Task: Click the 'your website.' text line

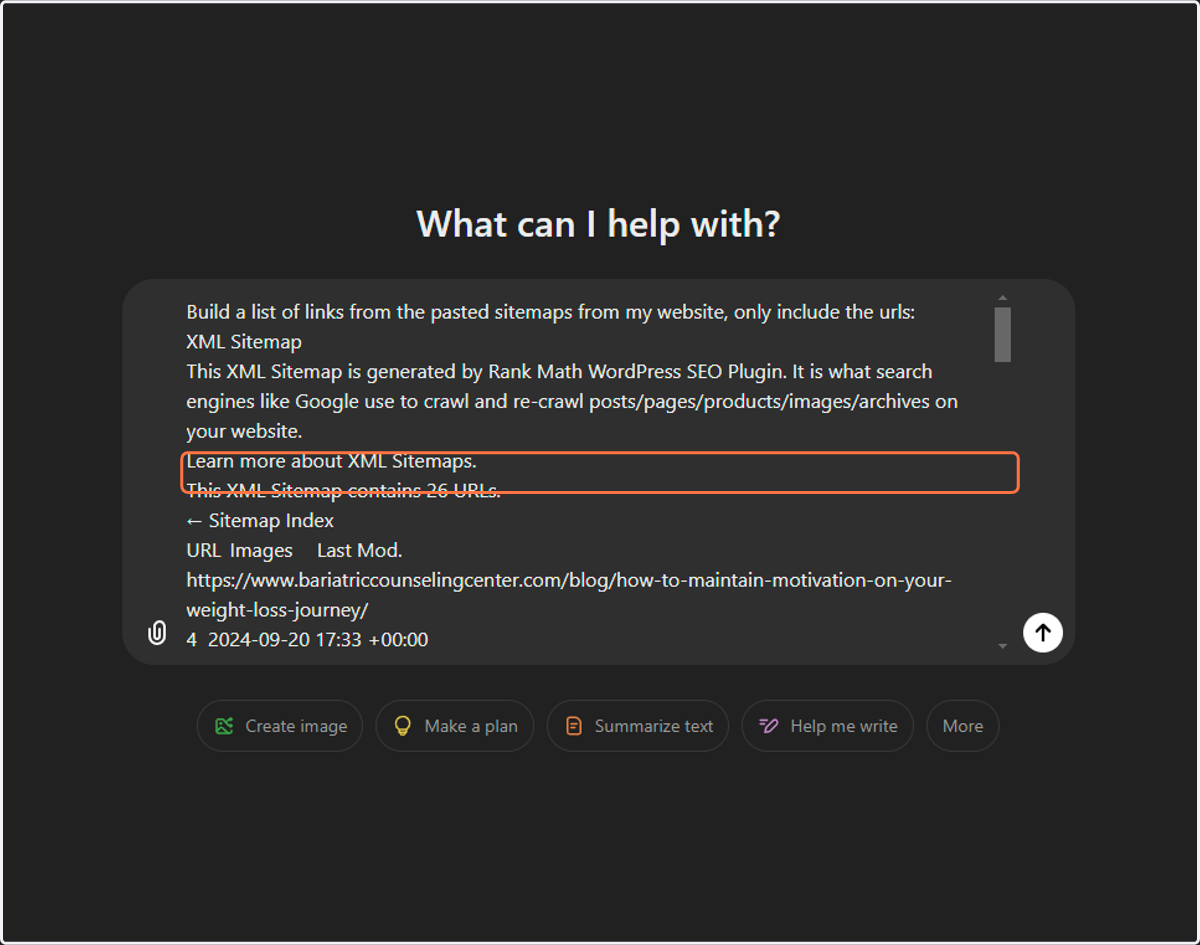Action: tap(244, 431)
